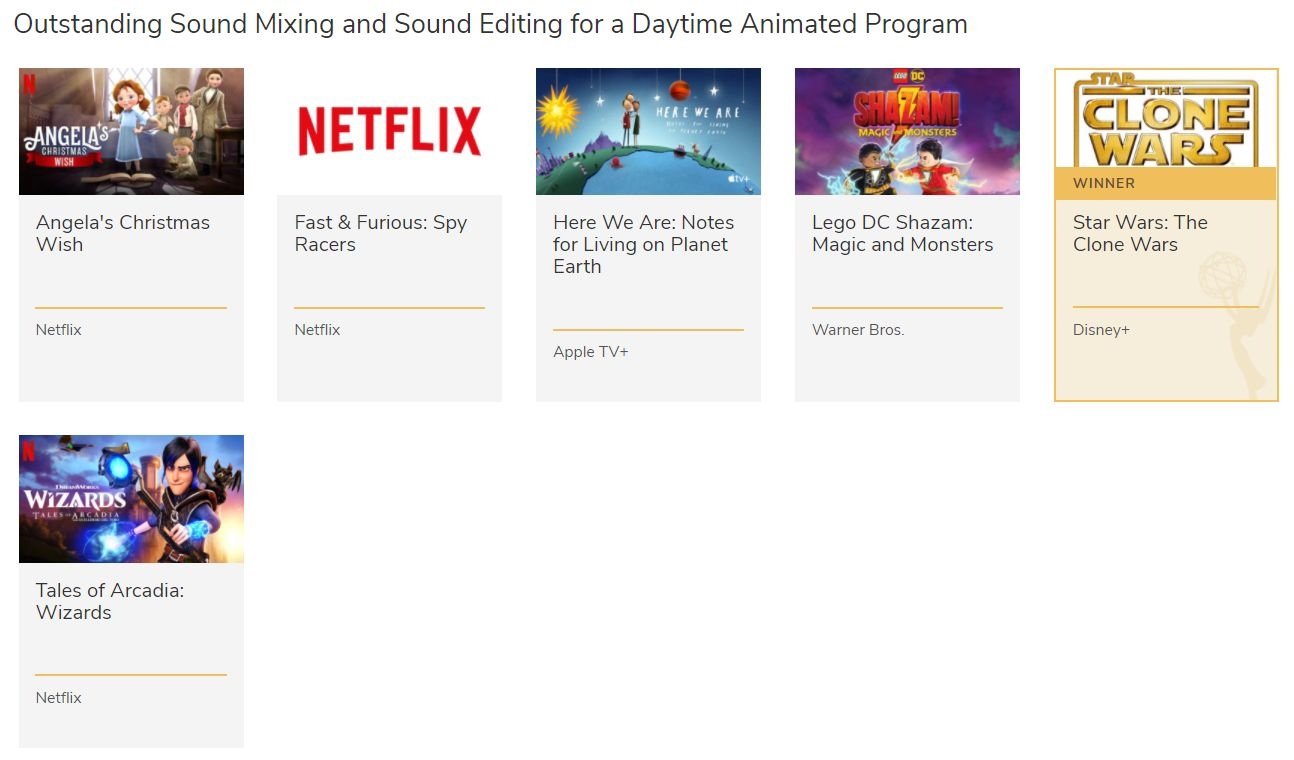Click the Apple TV+ network label below Here We Are
This screenshot has width=1294, height=760.
coord(590,351)
